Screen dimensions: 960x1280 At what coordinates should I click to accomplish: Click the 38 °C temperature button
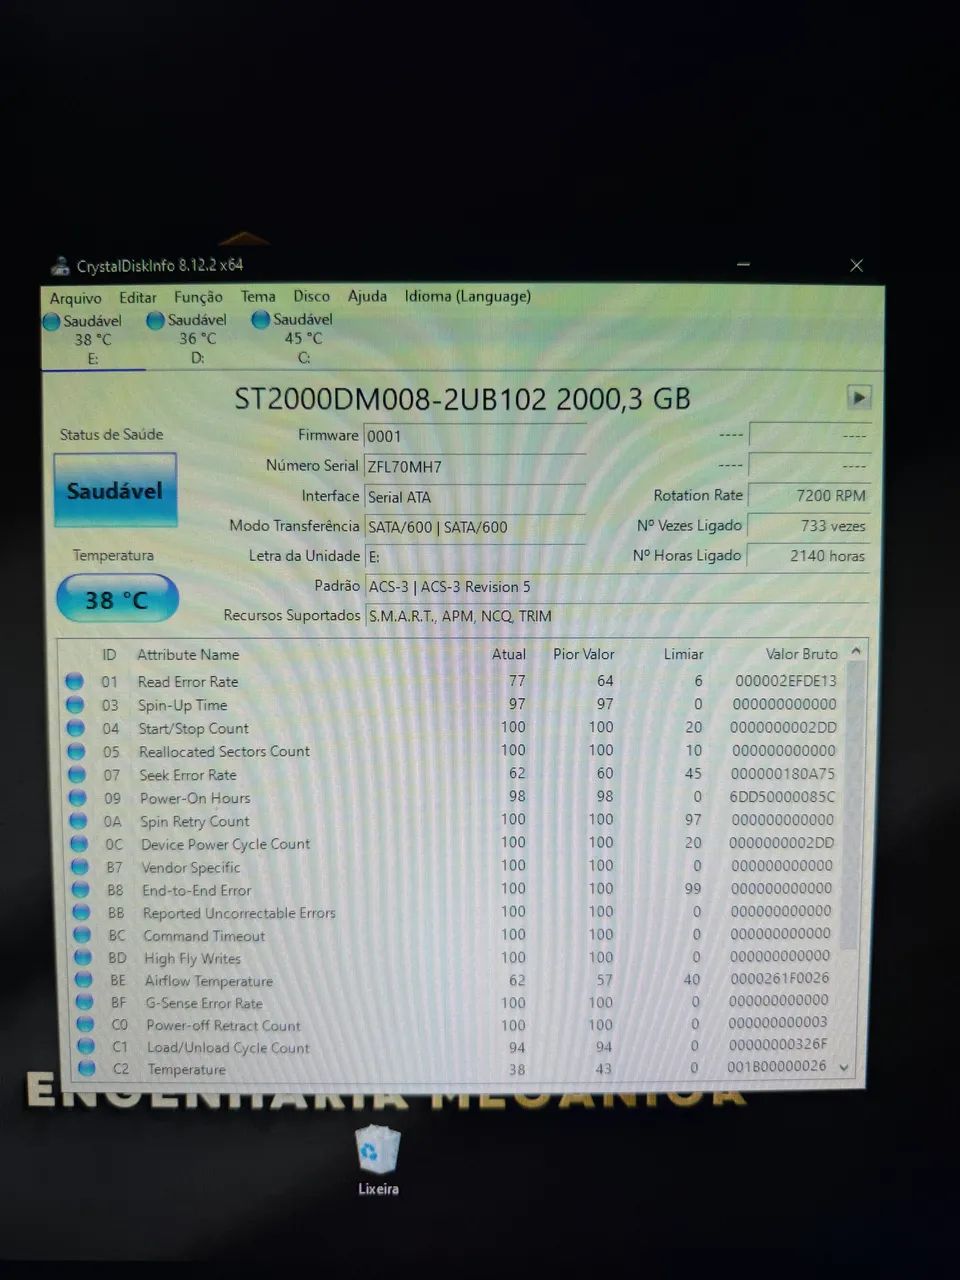coord(117,600)
